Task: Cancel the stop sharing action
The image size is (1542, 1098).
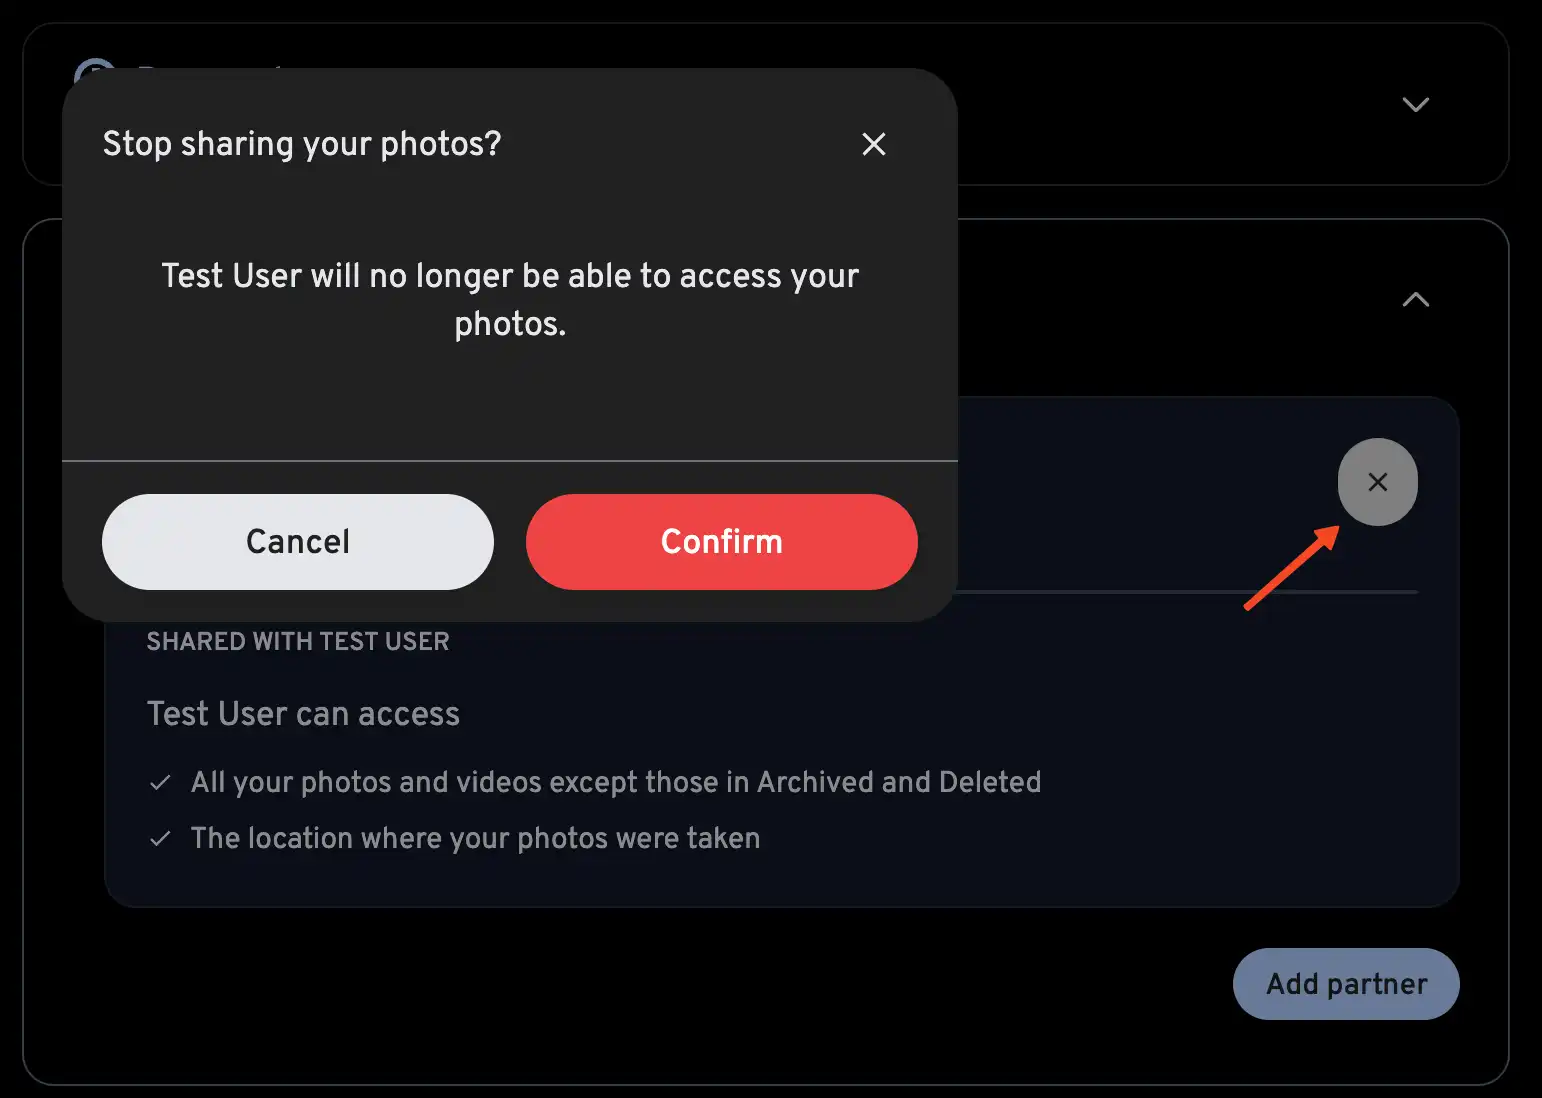Action: (x=297, y=541)
